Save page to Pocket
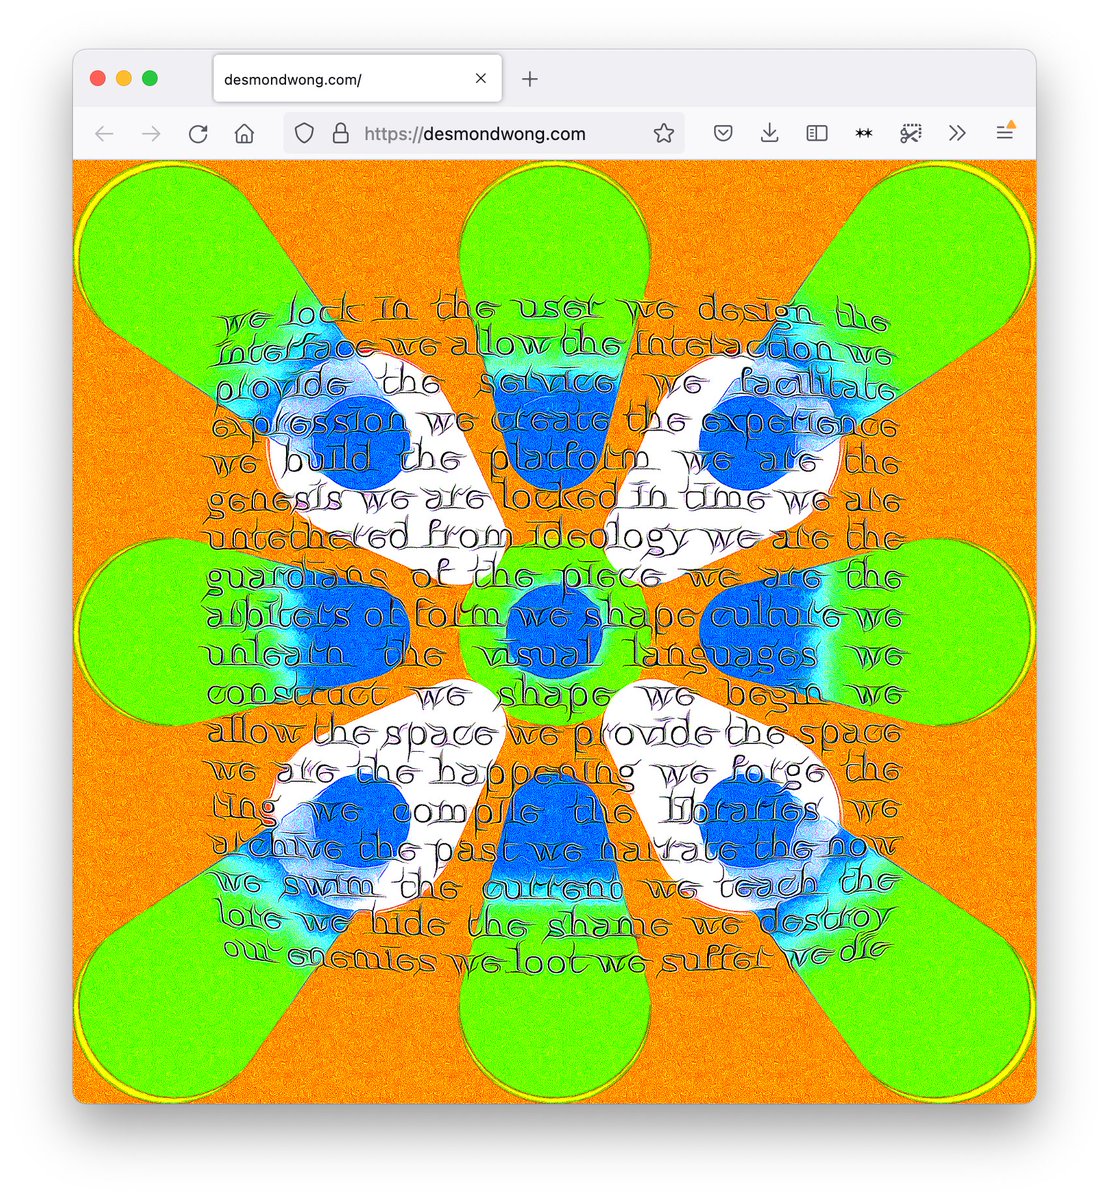The height and width of the screenshot is (1200, 1109). click(723, 134)
